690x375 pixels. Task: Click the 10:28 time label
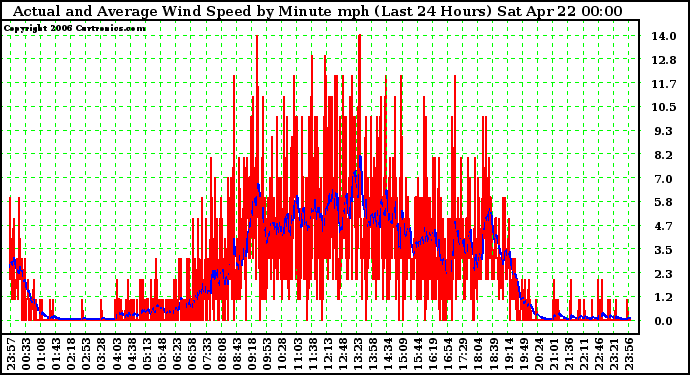(282, 353)
